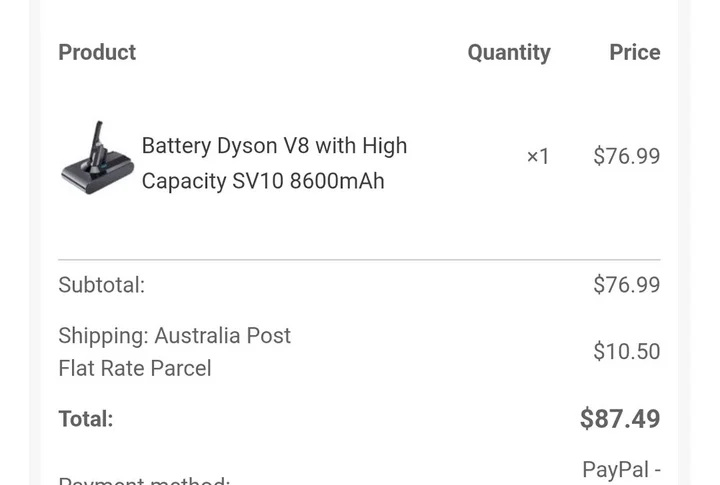Click the Product column header

click(x=97, y=52)
